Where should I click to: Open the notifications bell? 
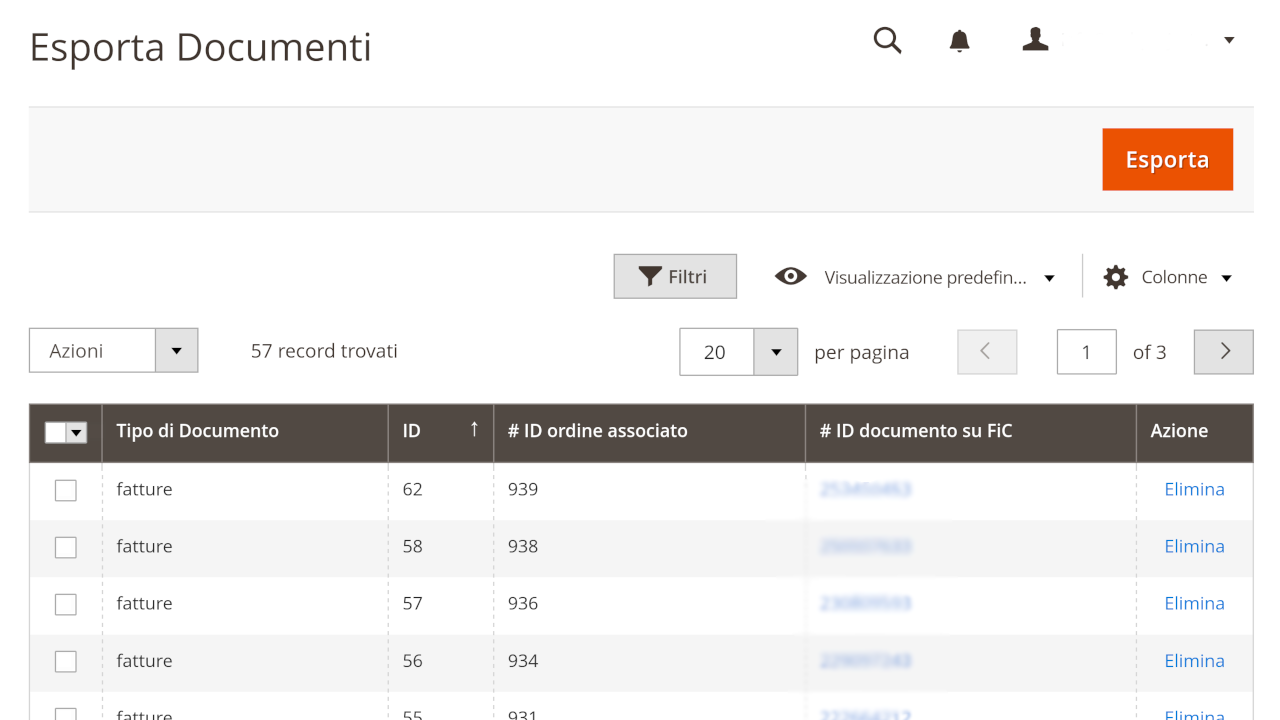point(959,40)
